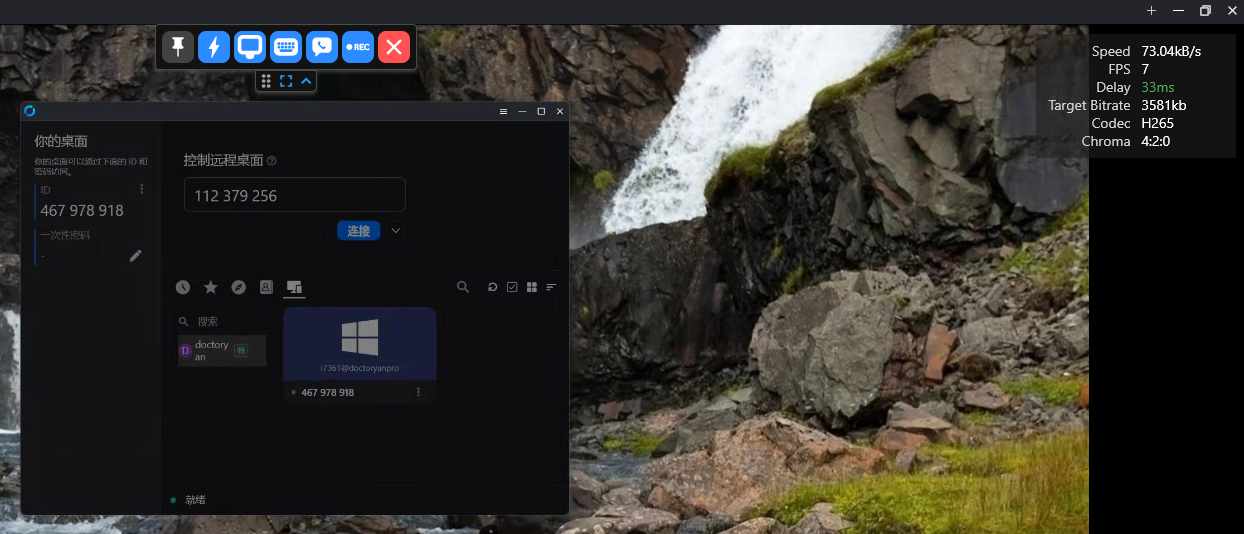The image size is (1244, 534).
Task: Edit one-time password with the pencil icon
Action: click(x=136, y=255)
